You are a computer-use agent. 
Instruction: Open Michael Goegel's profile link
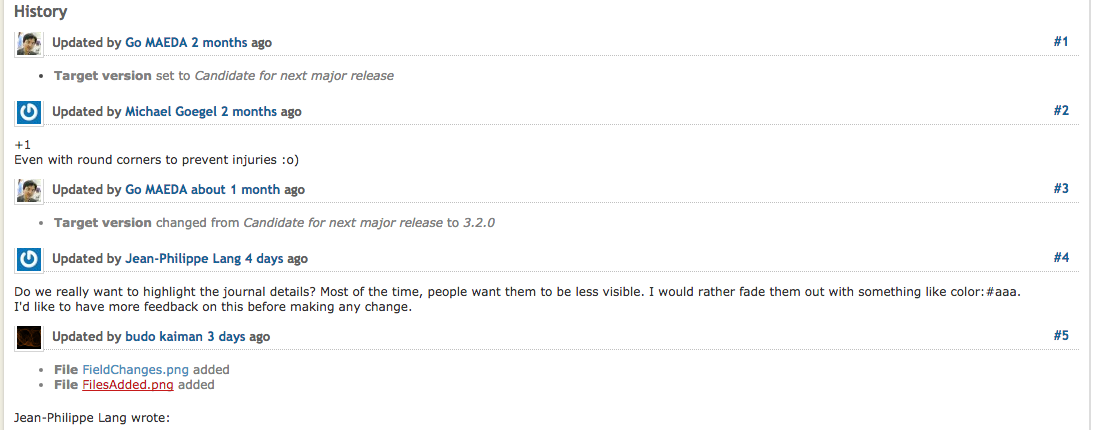click(171, 112)
